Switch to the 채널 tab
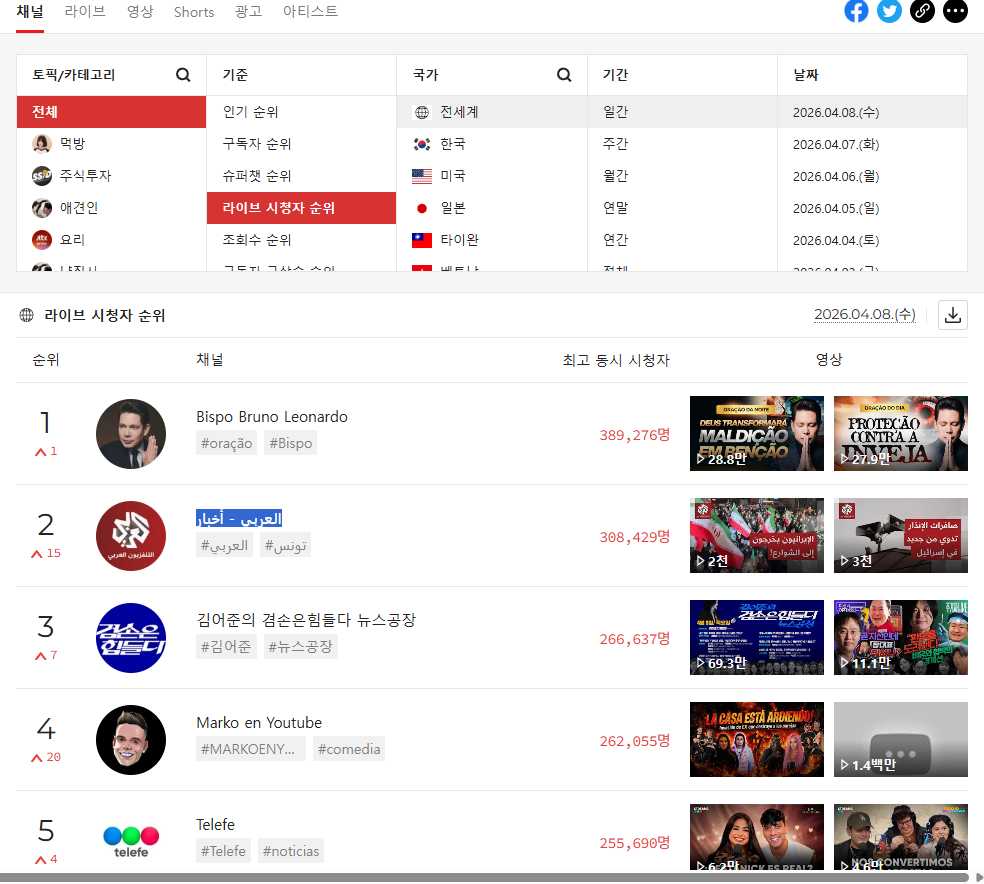Image resolution: width=984 pixels, height=884 pixels. point(30,12)
